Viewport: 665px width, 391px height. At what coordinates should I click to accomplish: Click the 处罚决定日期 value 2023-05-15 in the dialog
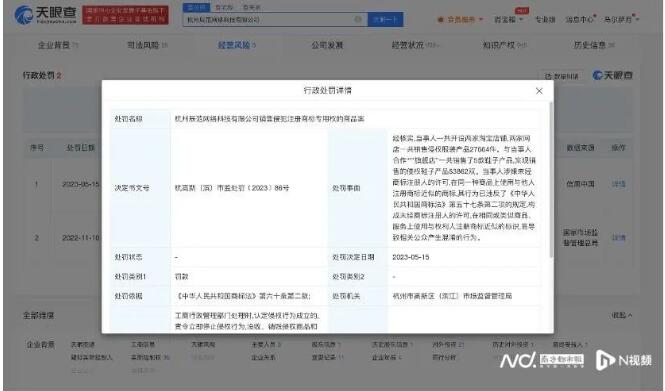pyautogui.click(x=411, y=257)
